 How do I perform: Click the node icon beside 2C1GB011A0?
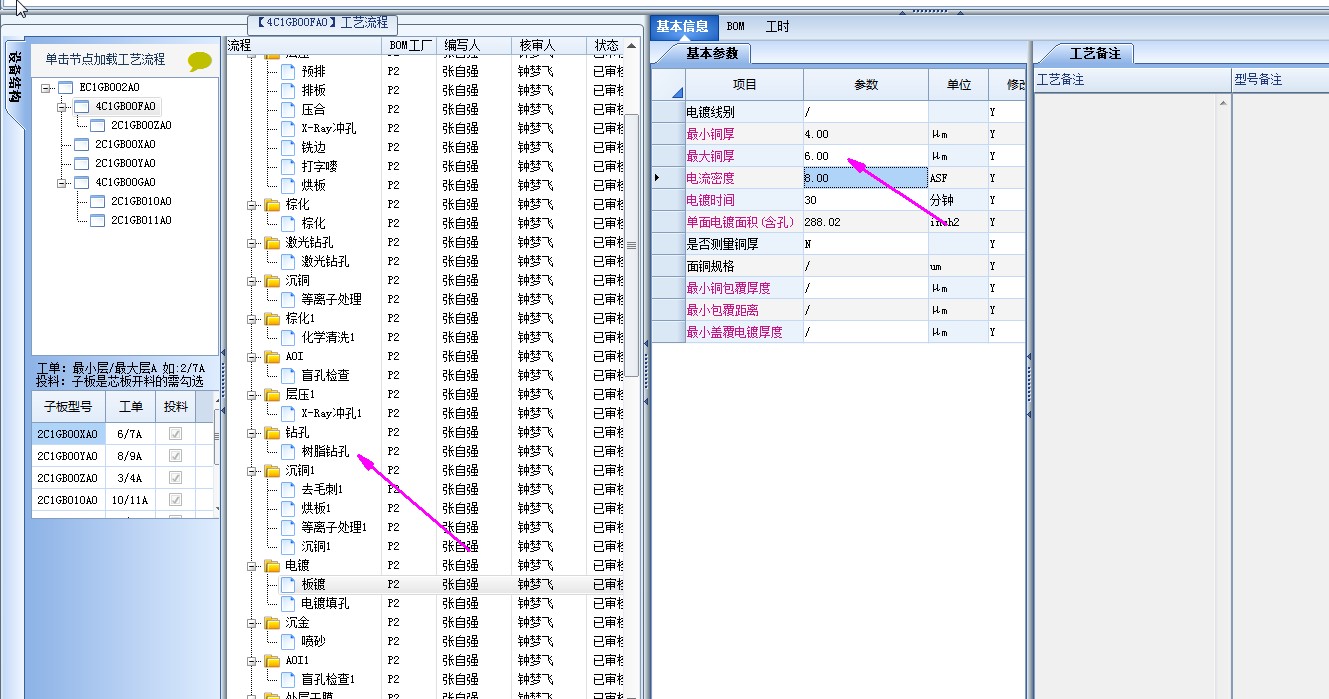98,220
